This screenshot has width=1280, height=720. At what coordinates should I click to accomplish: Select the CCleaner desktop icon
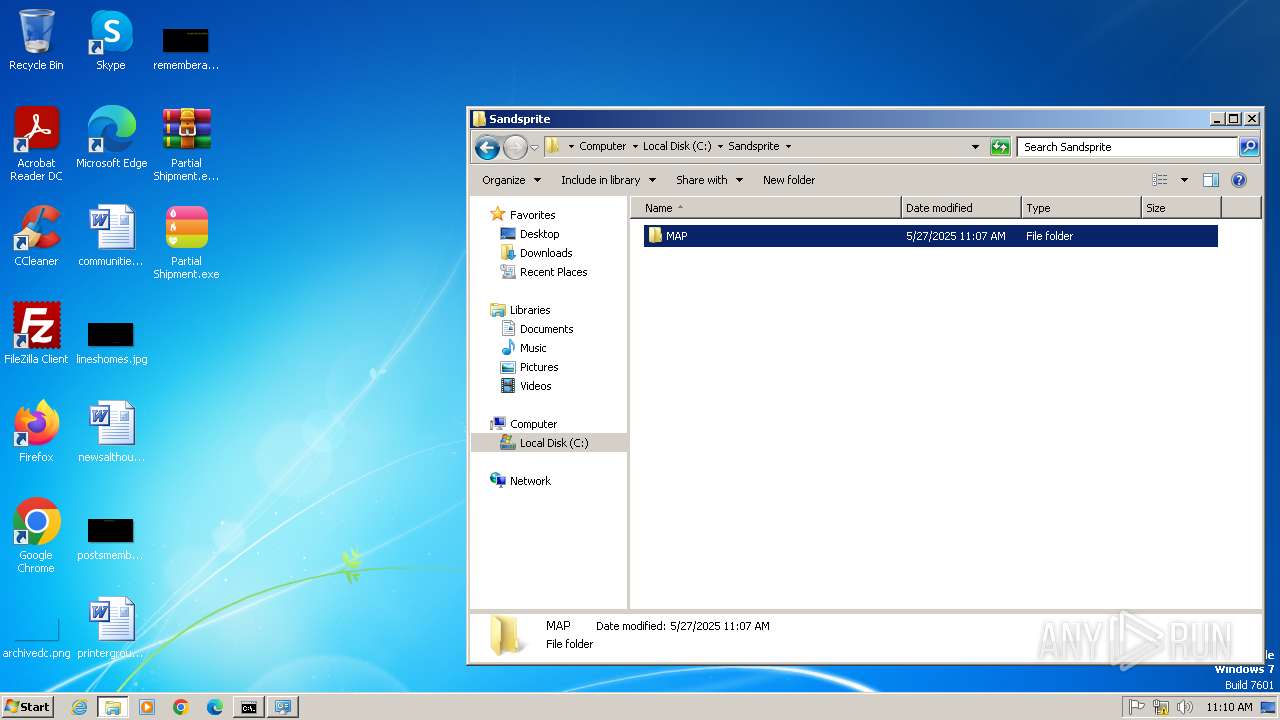36,236
